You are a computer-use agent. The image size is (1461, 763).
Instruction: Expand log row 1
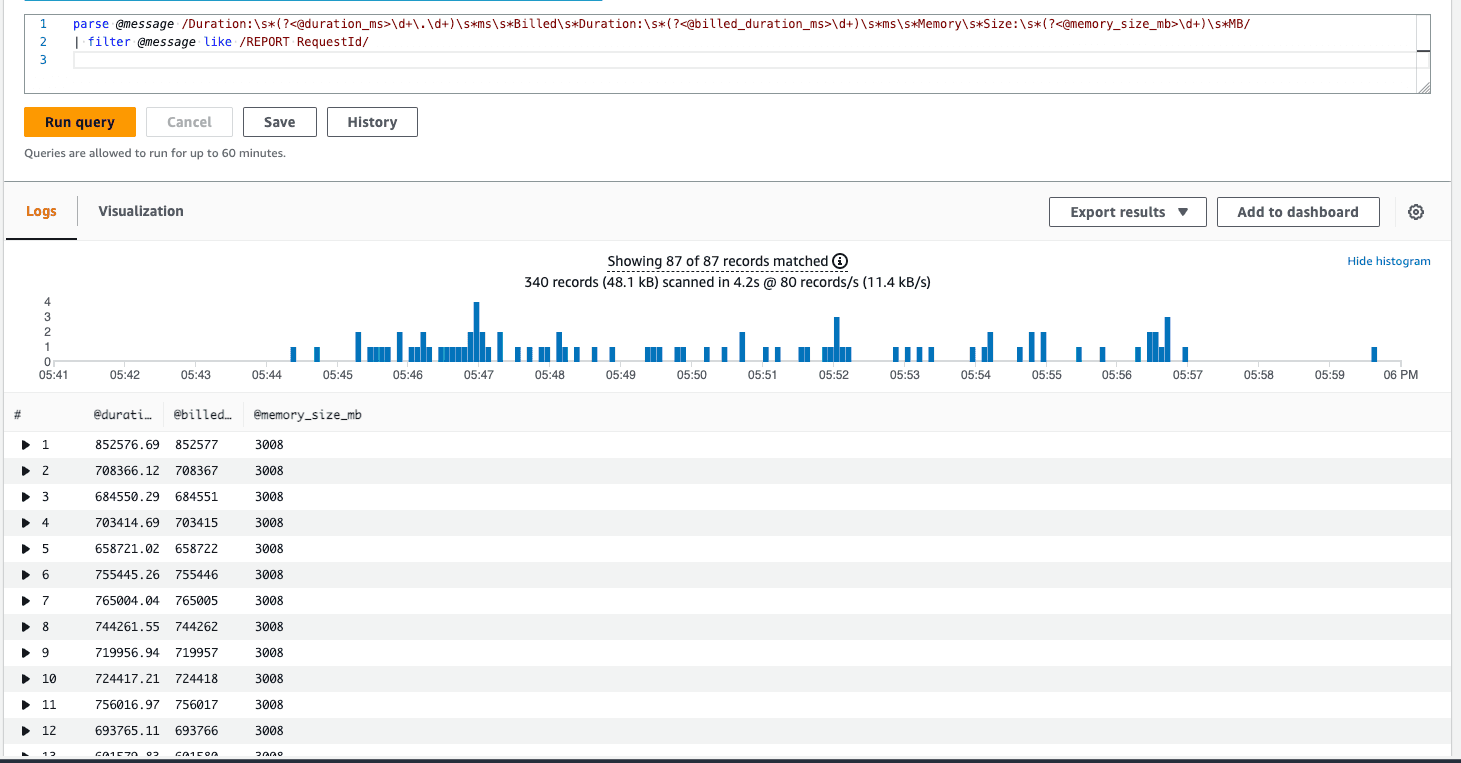[x=26, y=444]
